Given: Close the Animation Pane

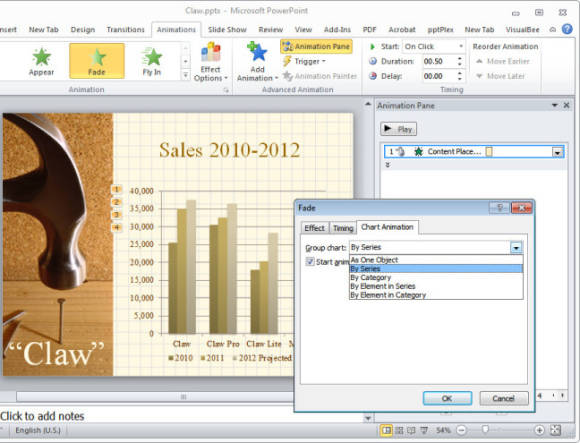Looking at the screenshot, I should (566, 105).
